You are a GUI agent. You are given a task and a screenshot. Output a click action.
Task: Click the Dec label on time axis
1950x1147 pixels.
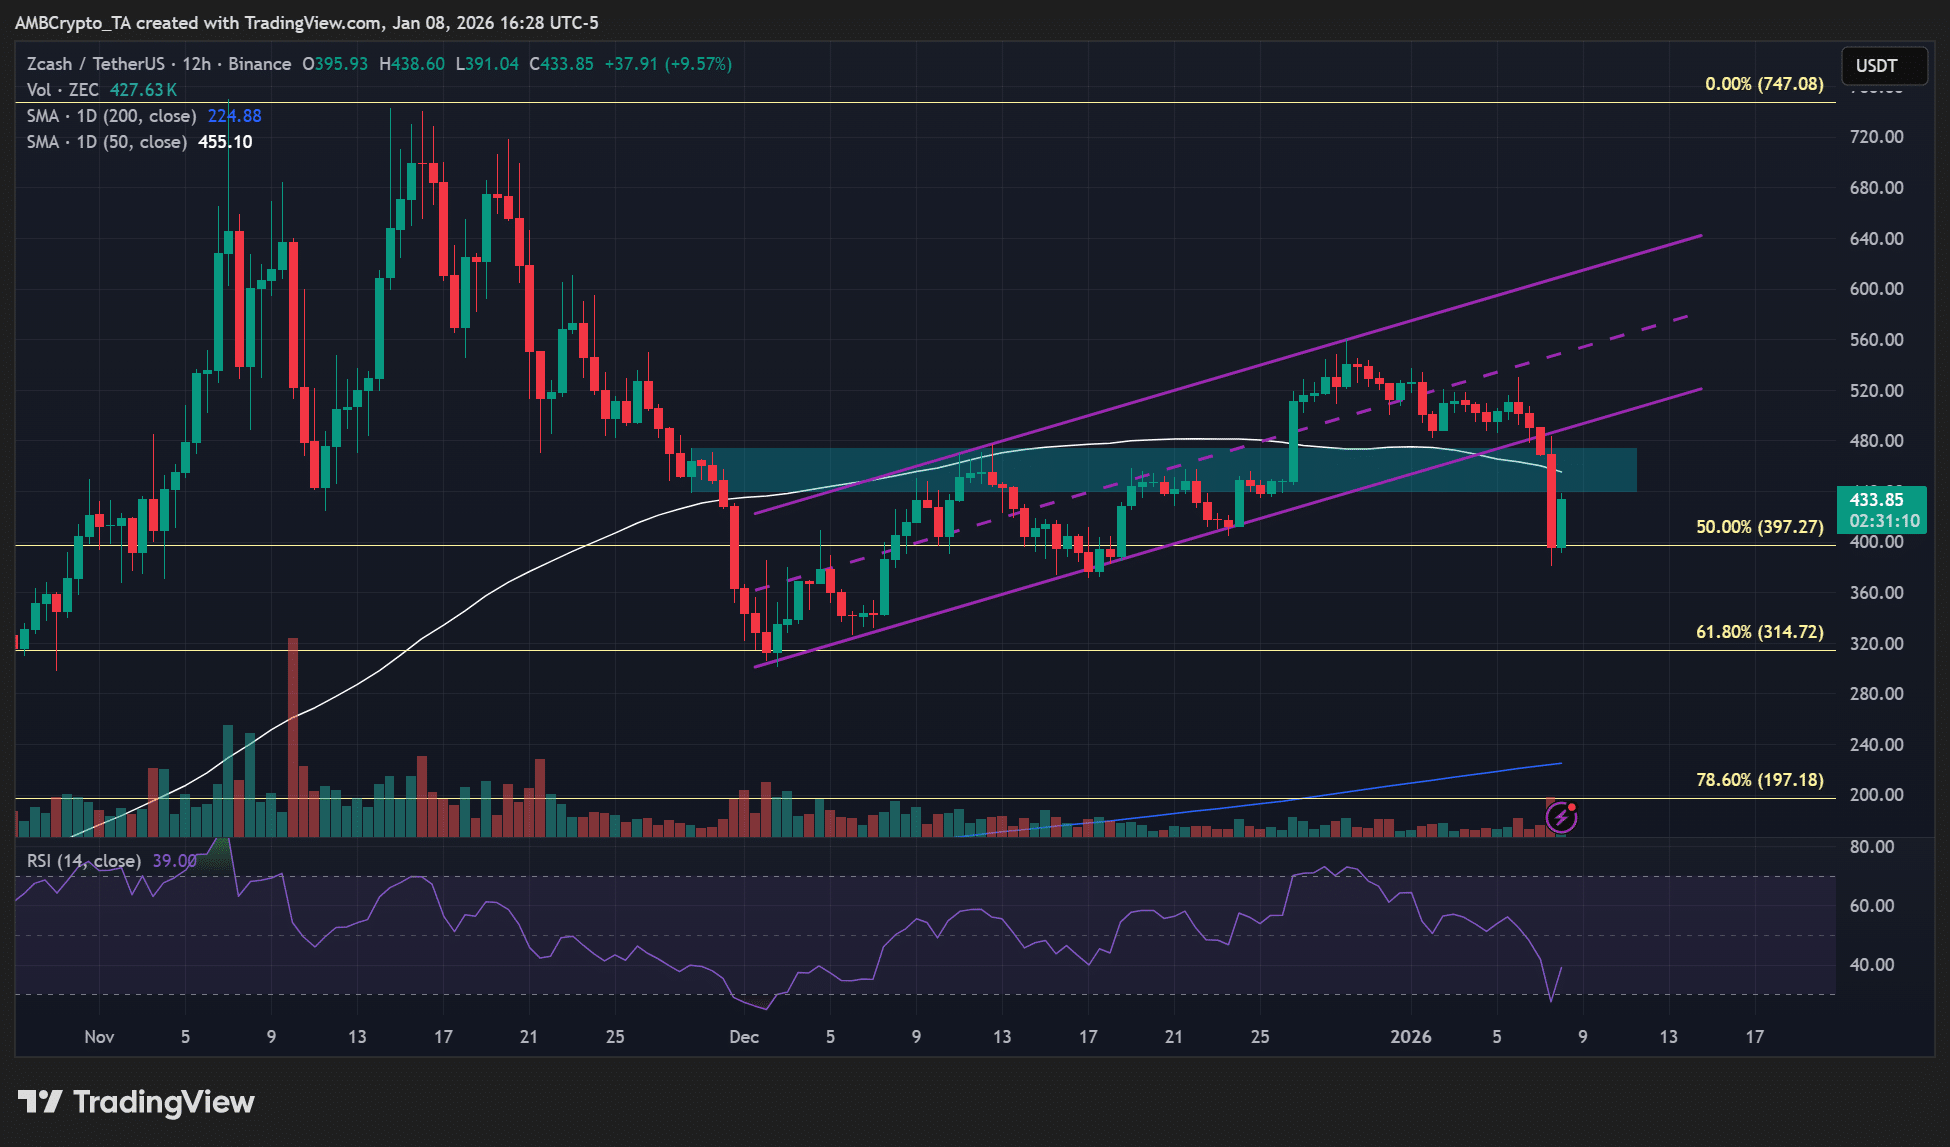pos(744,1037)
